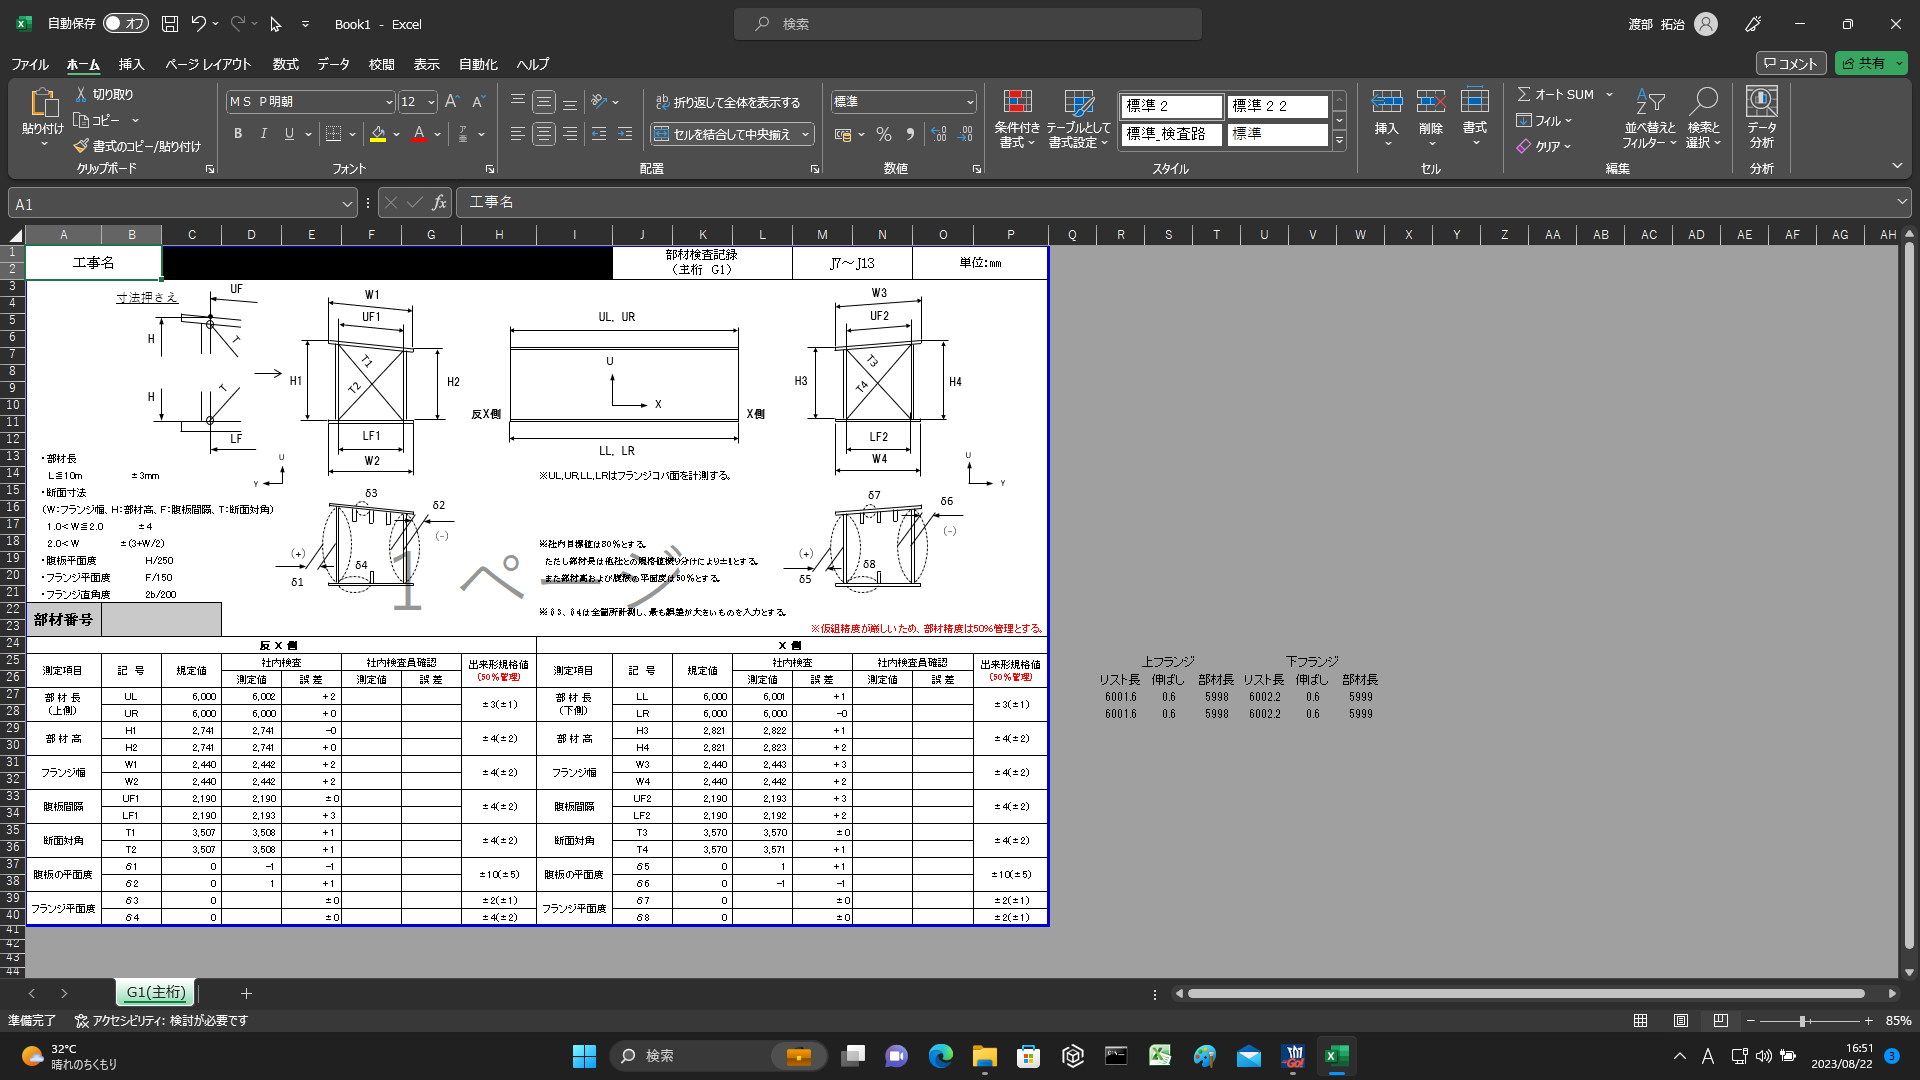The image size is (1920, 1080).
Task: Click the Save icon in title bar
Action: [170, 24]
